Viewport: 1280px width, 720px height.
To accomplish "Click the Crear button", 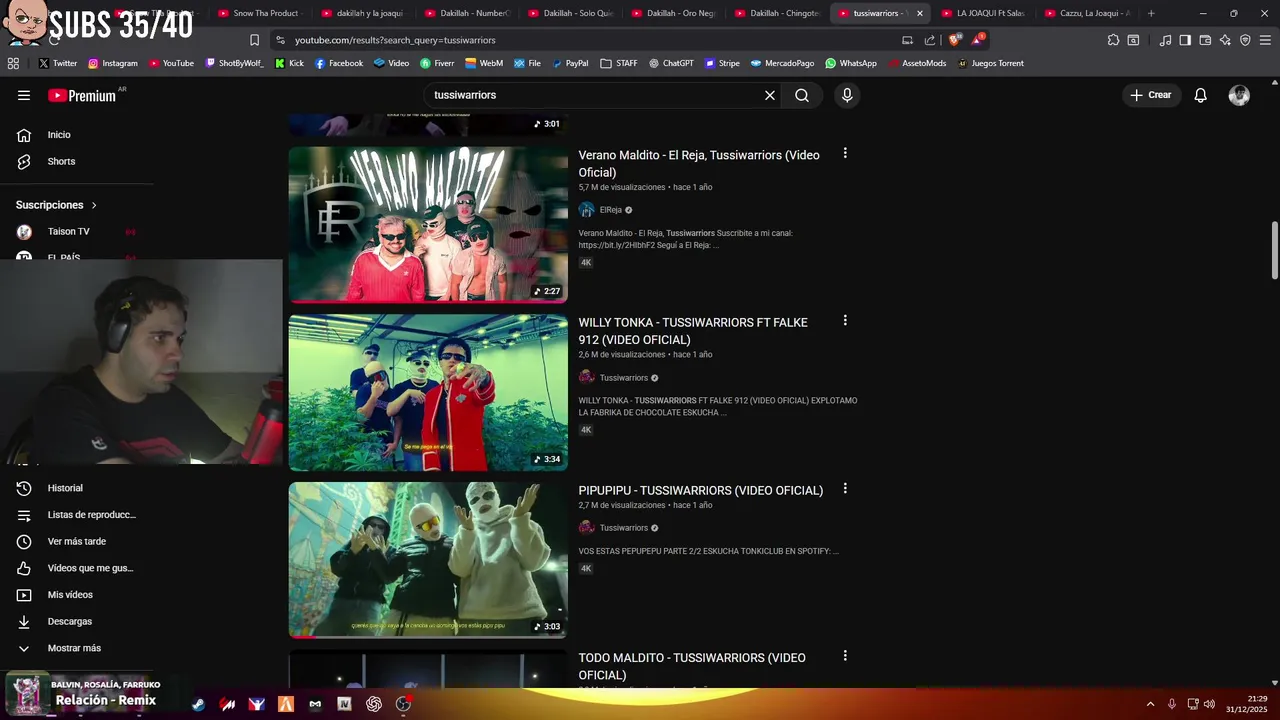I will click(x=1151, y=95).
